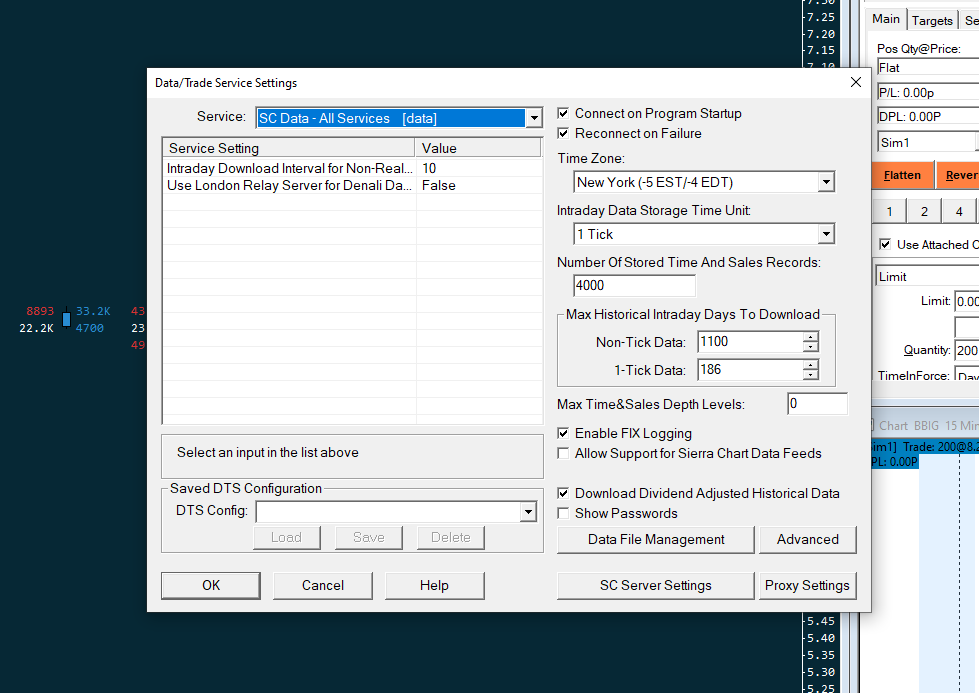Enable Show Passwords checkbox
979x693 pixels.
[563, 513]
